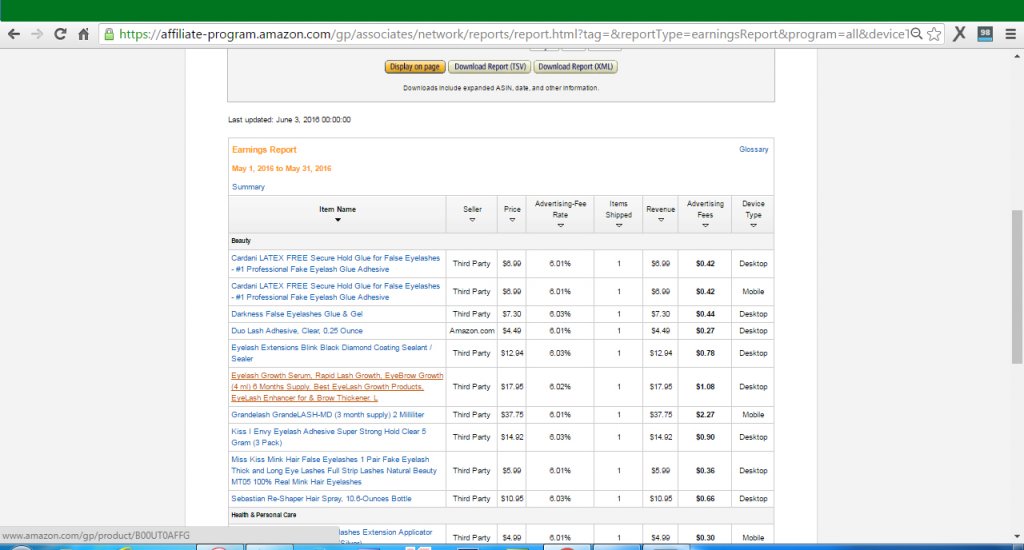1024x550 pixels.
Task: Bookmark this page with the star icon
Action: click(x=935, y=34)
